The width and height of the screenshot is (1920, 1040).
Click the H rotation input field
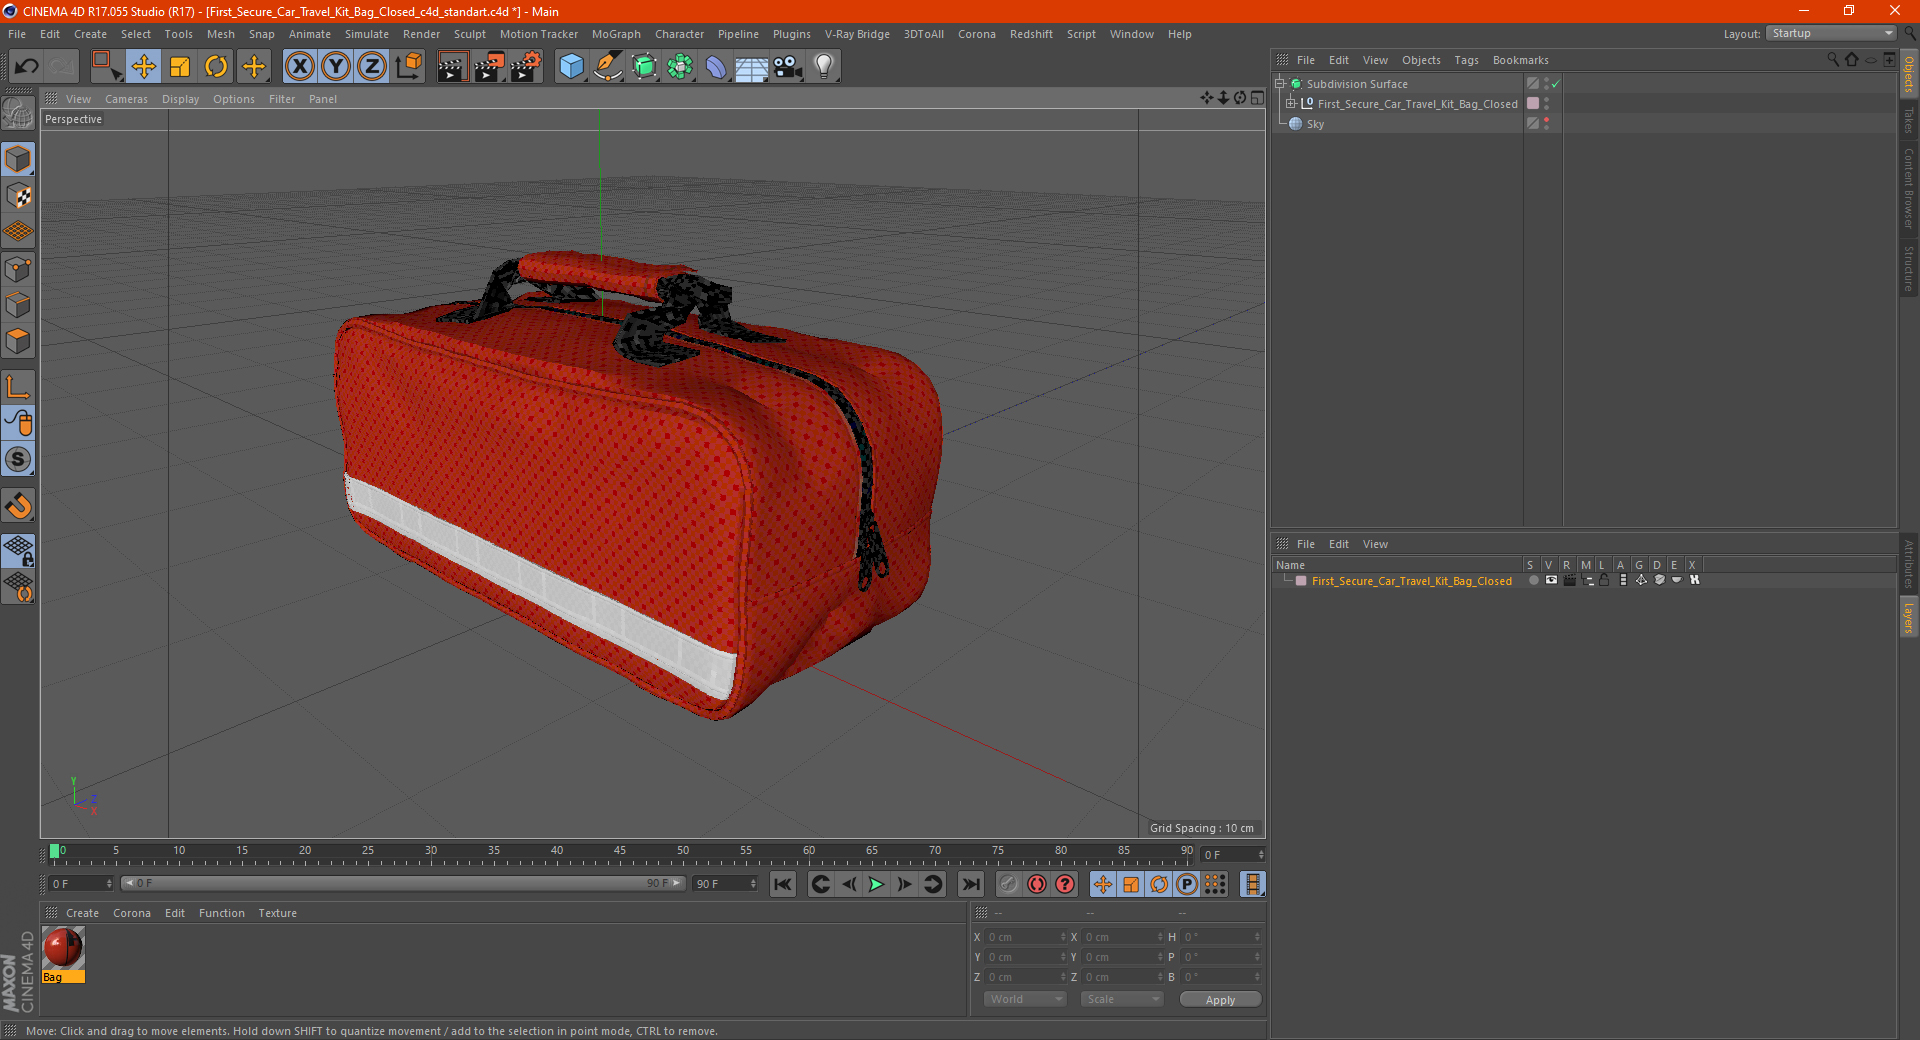1221,937
